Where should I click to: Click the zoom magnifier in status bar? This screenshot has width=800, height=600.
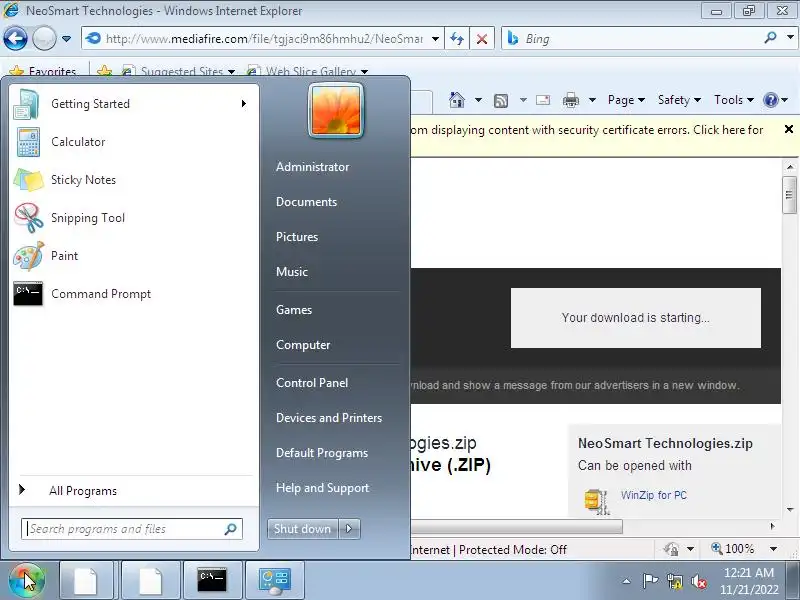coord(717,549)
